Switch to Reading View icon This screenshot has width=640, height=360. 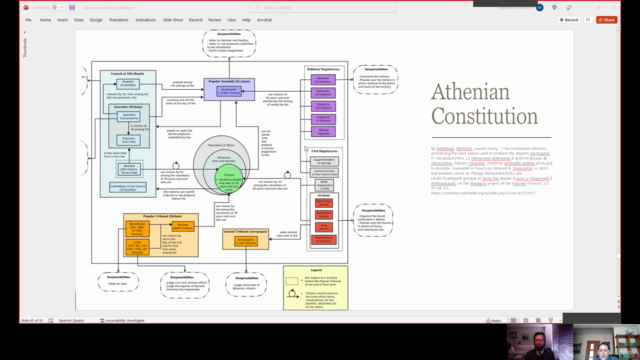(538, 320)
